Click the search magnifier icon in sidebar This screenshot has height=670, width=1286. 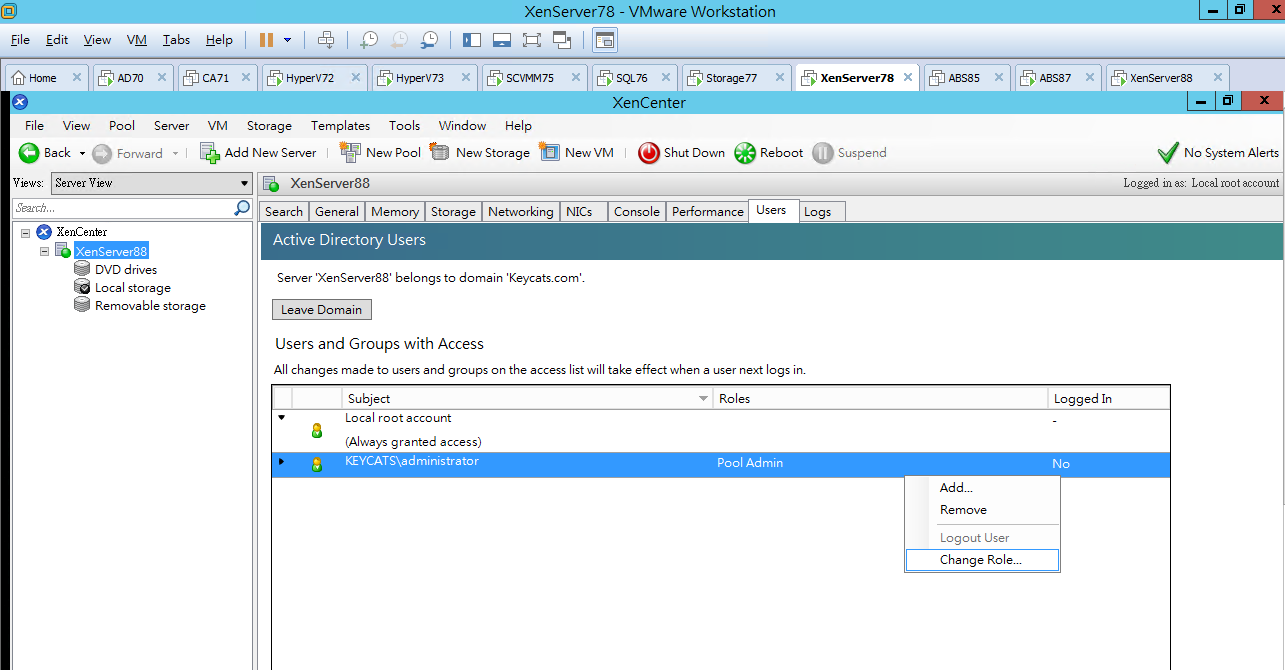[x=242, y=208]
